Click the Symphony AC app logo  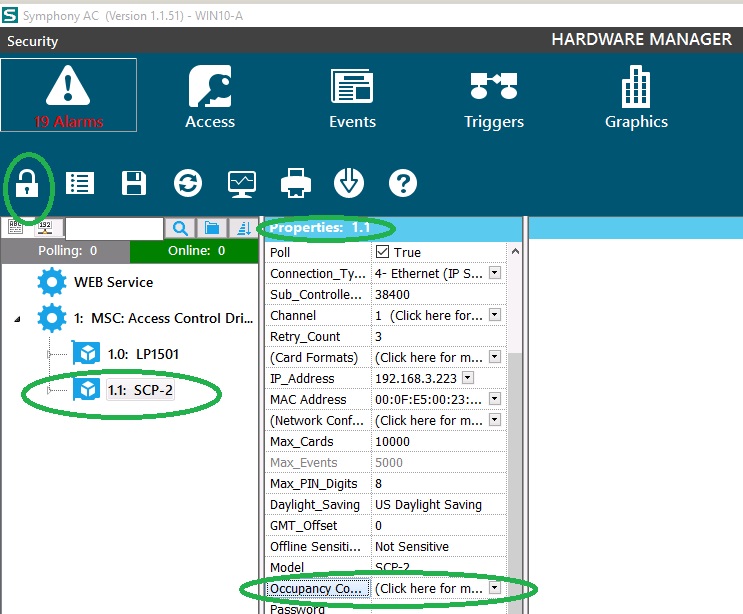pyautogui.click(x=10, y=15)
